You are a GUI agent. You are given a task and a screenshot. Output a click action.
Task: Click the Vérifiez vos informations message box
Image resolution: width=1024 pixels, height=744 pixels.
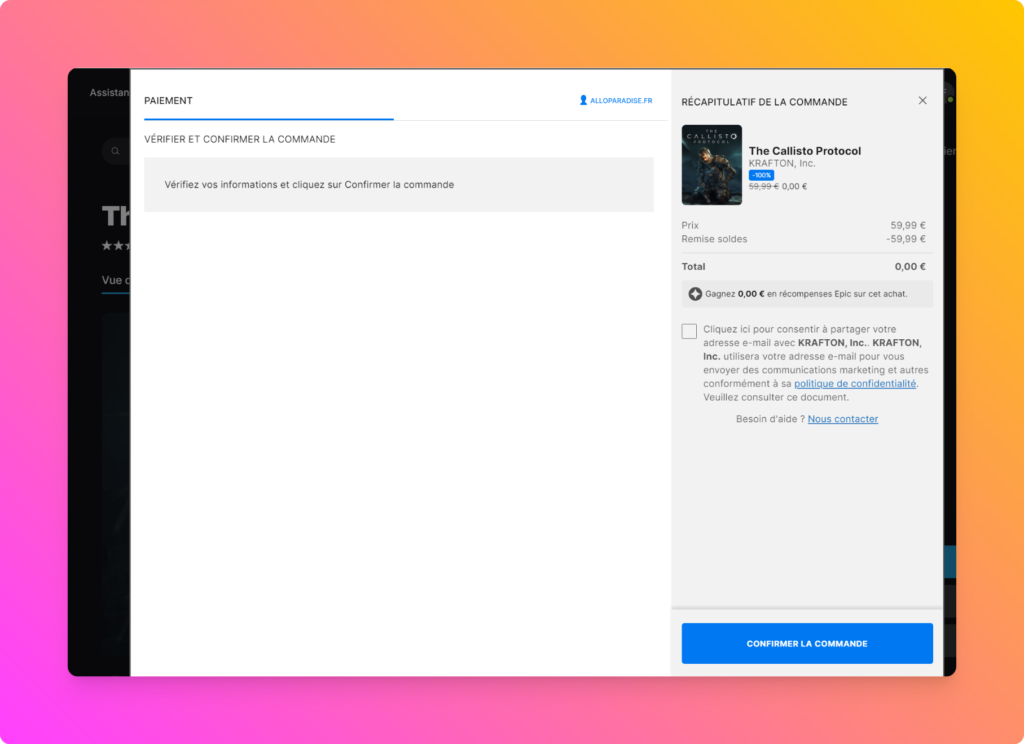click(398, 185)
